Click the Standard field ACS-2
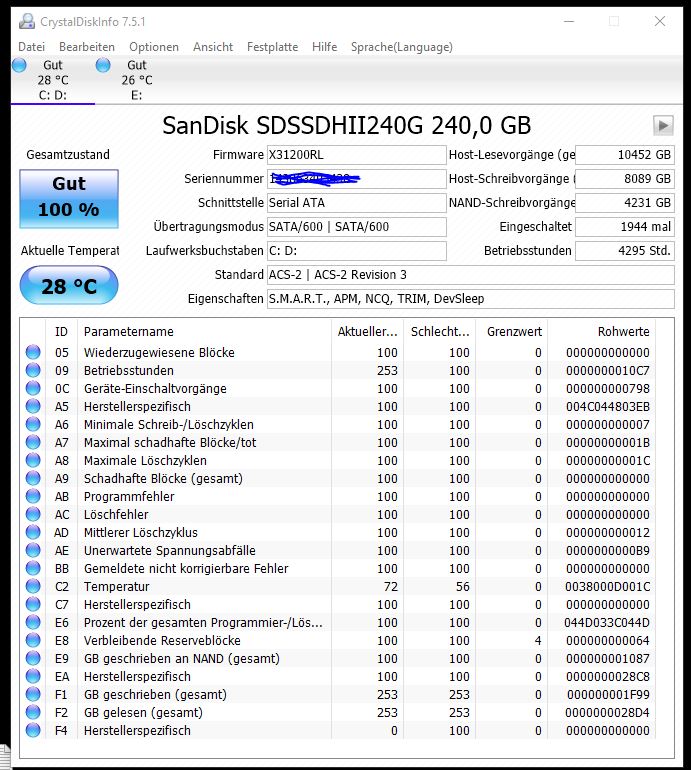The width and height of the screenshot is (691, 770). 470,275
